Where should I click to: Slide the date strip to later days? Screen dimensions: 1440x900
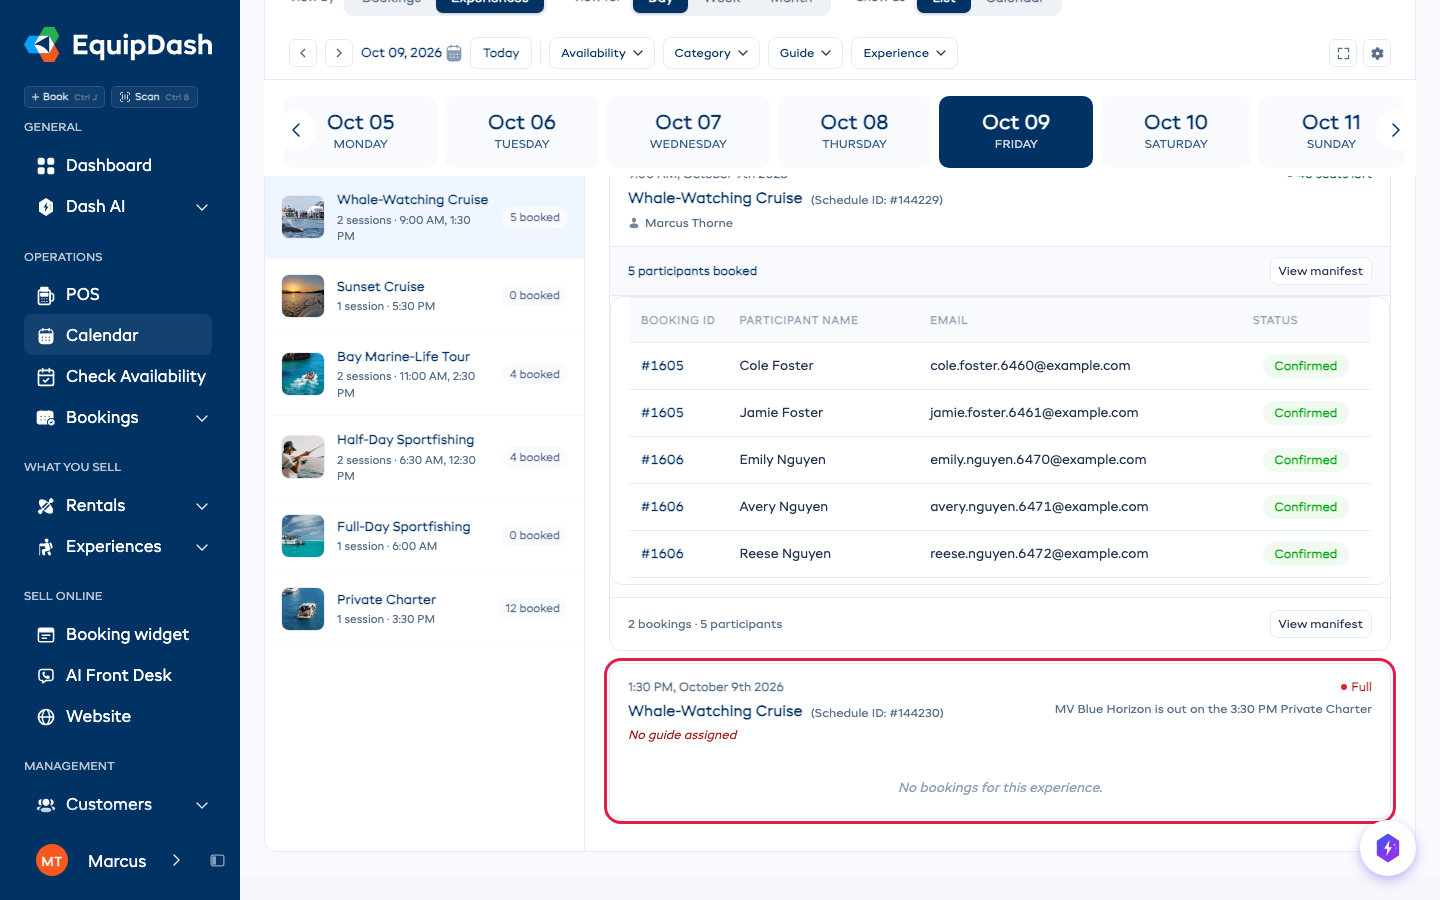1395,130
